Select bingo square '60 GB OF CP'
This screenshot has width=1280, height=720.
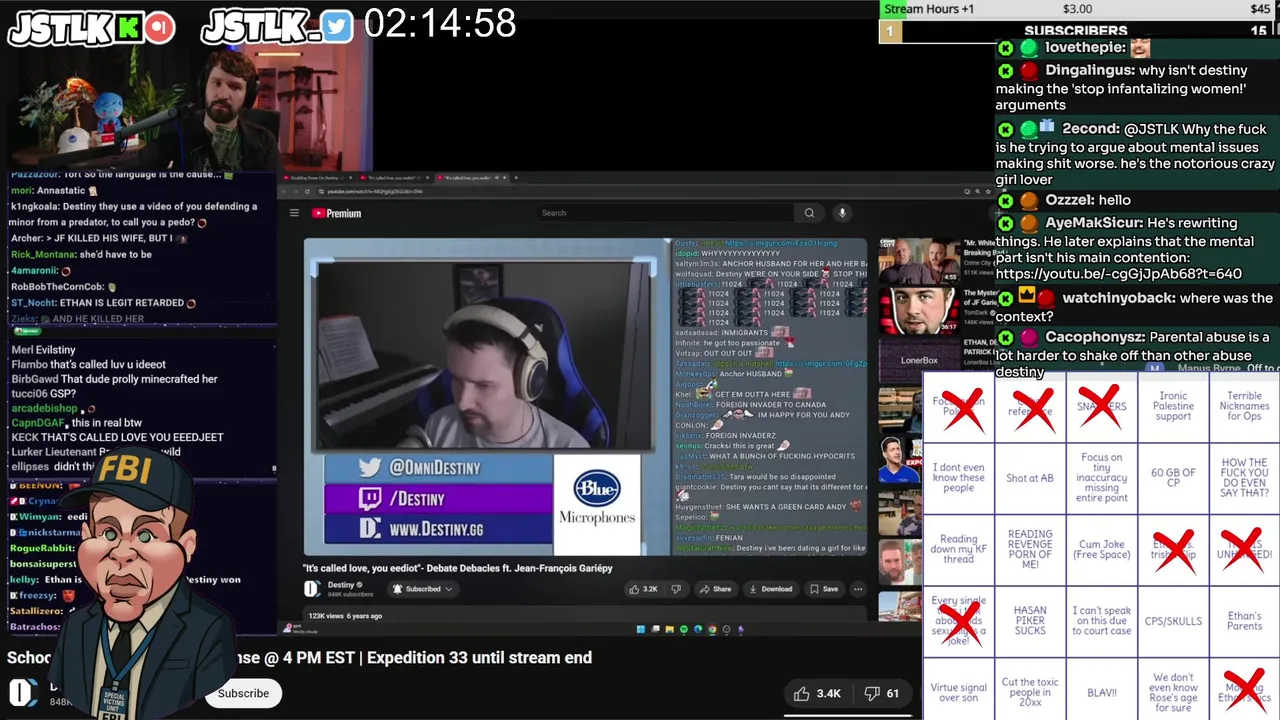(x=1173, y=478)
